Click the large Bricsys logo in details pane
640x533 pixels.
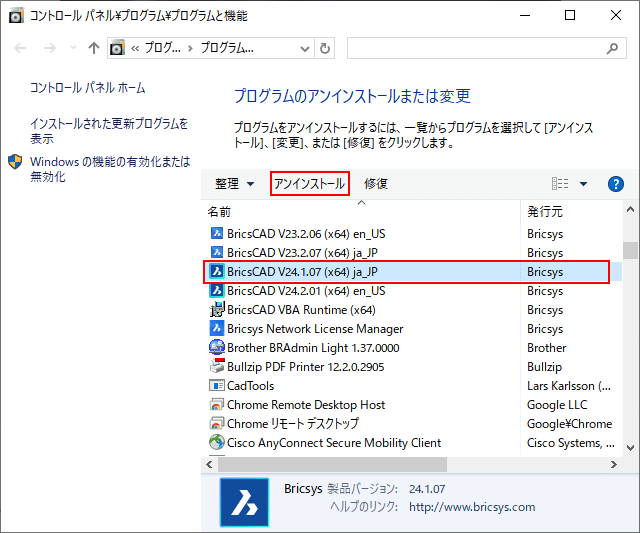(x=244, y=503)
